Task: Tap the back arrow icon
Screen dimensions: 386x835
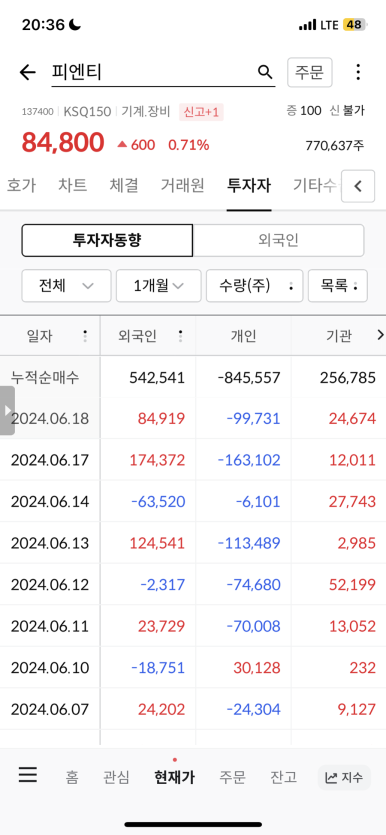Action: [27, 72]
